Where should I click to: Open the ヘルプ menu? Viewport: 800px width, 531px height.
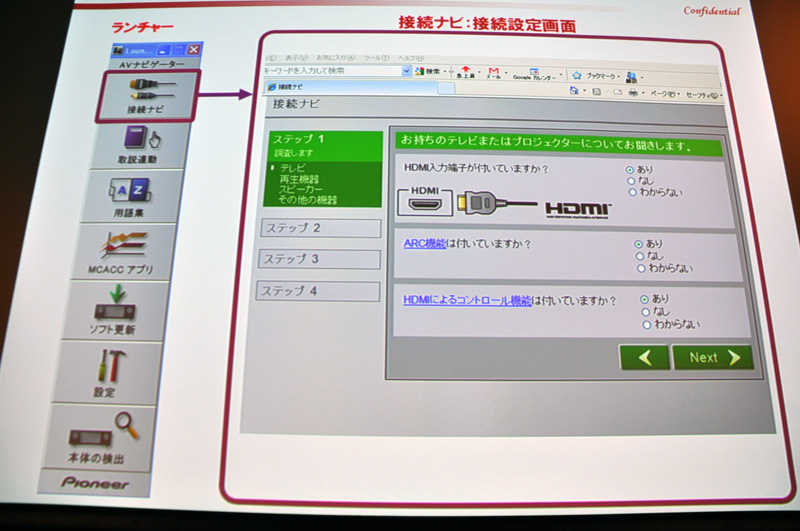click(x=411, y=58)
